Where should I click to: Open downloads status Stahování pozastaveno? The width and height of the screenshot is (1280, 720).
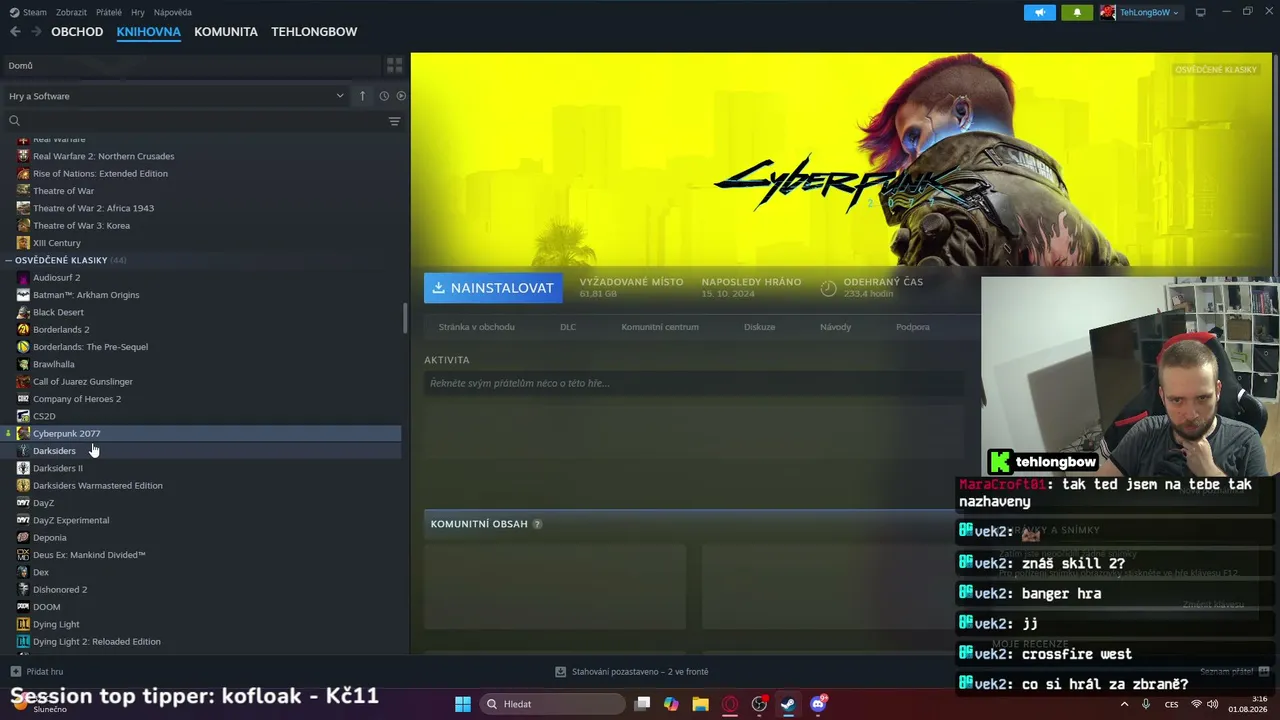(632, 672)
